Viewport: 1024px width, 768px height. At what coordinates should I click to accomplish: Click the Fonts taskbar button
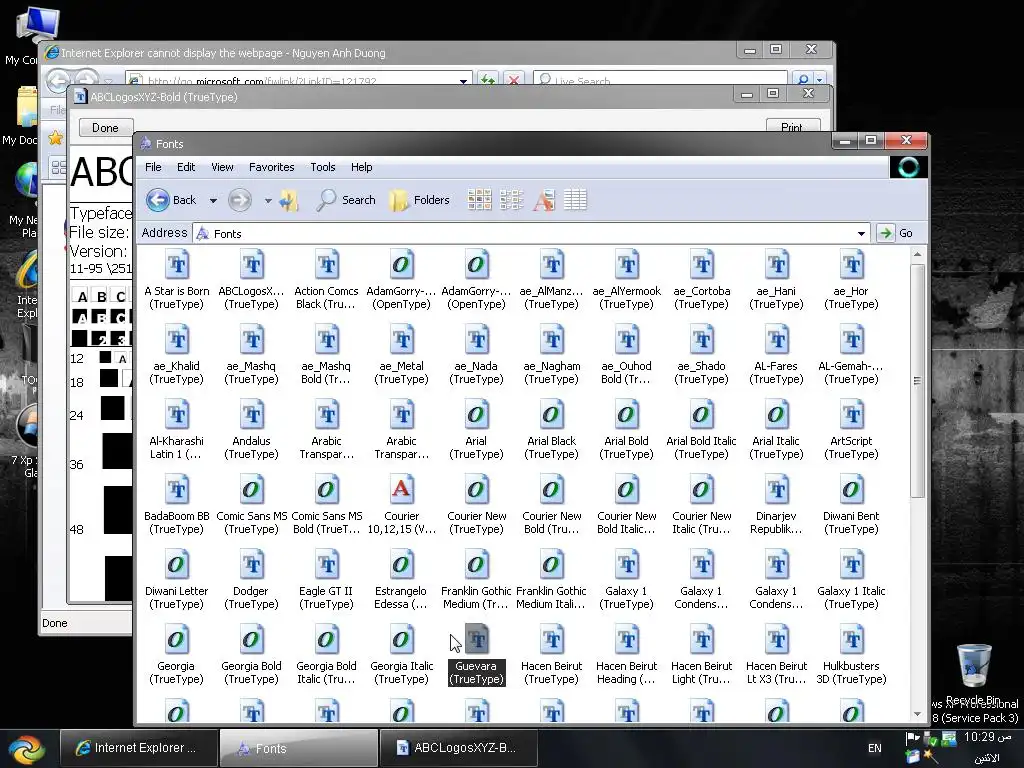(298, 748)
